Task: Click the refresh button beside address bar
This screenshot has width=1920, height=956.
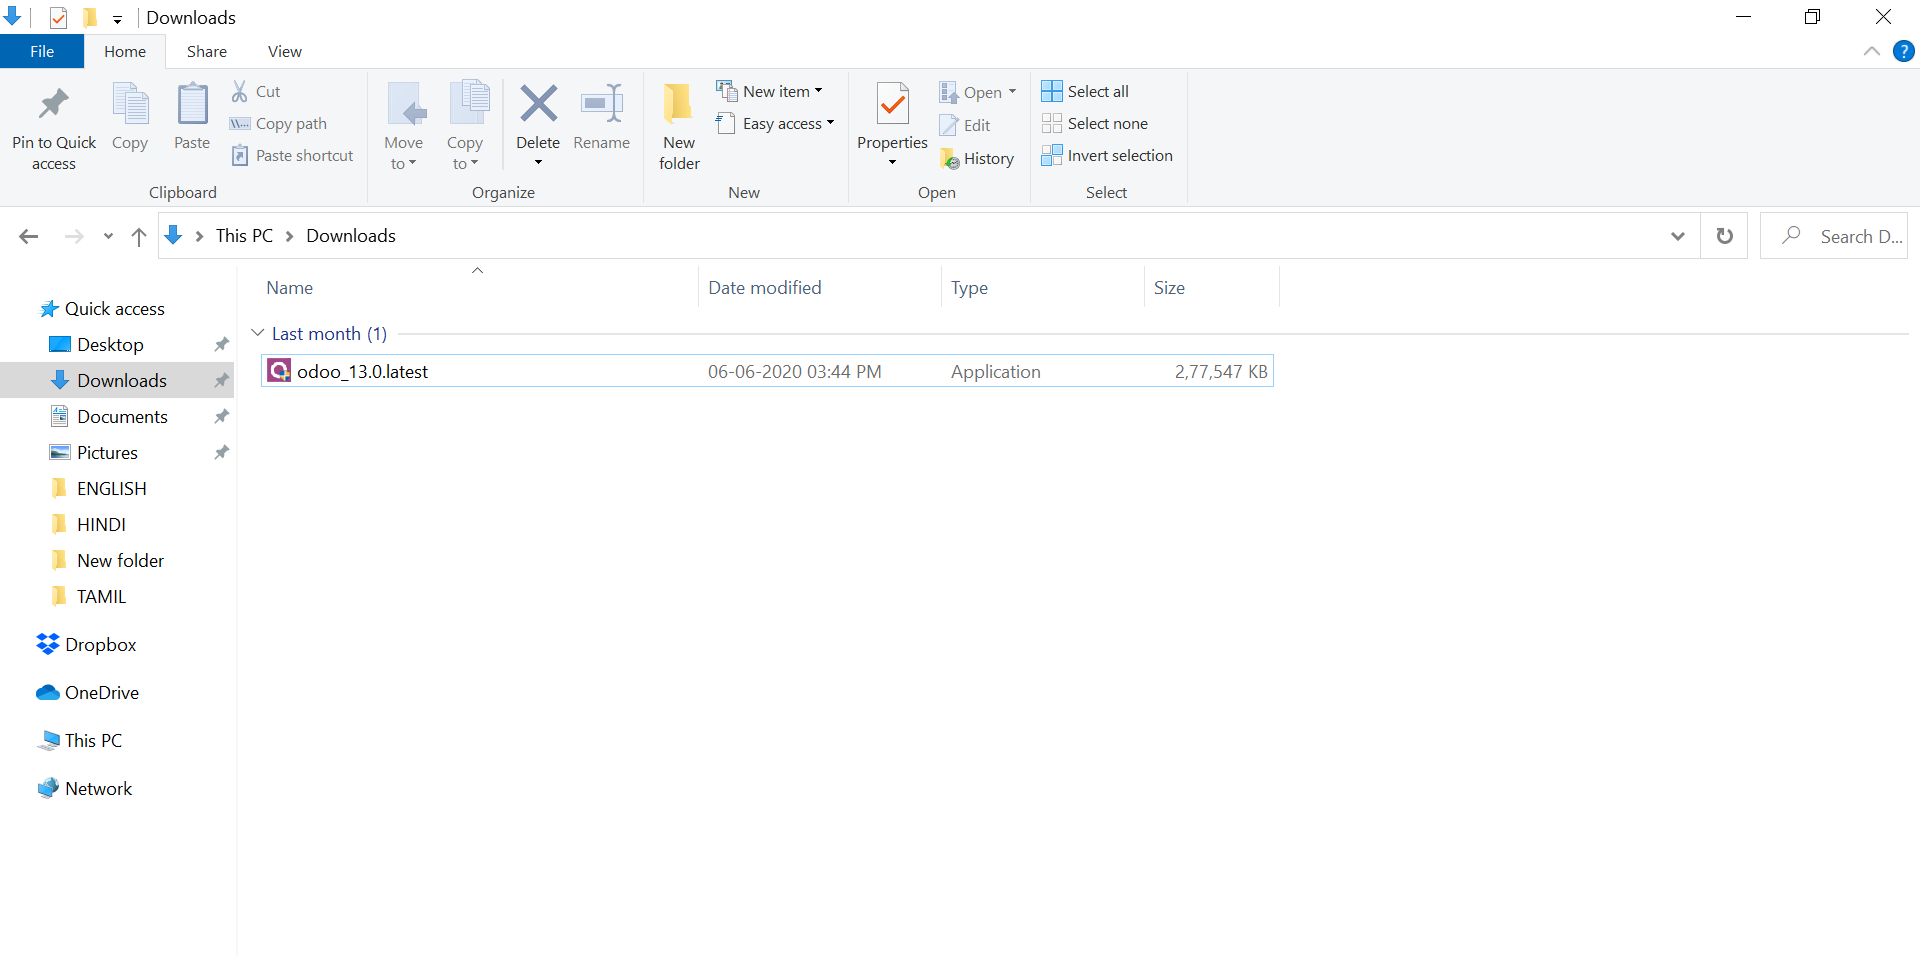Action: (1724, 236)
